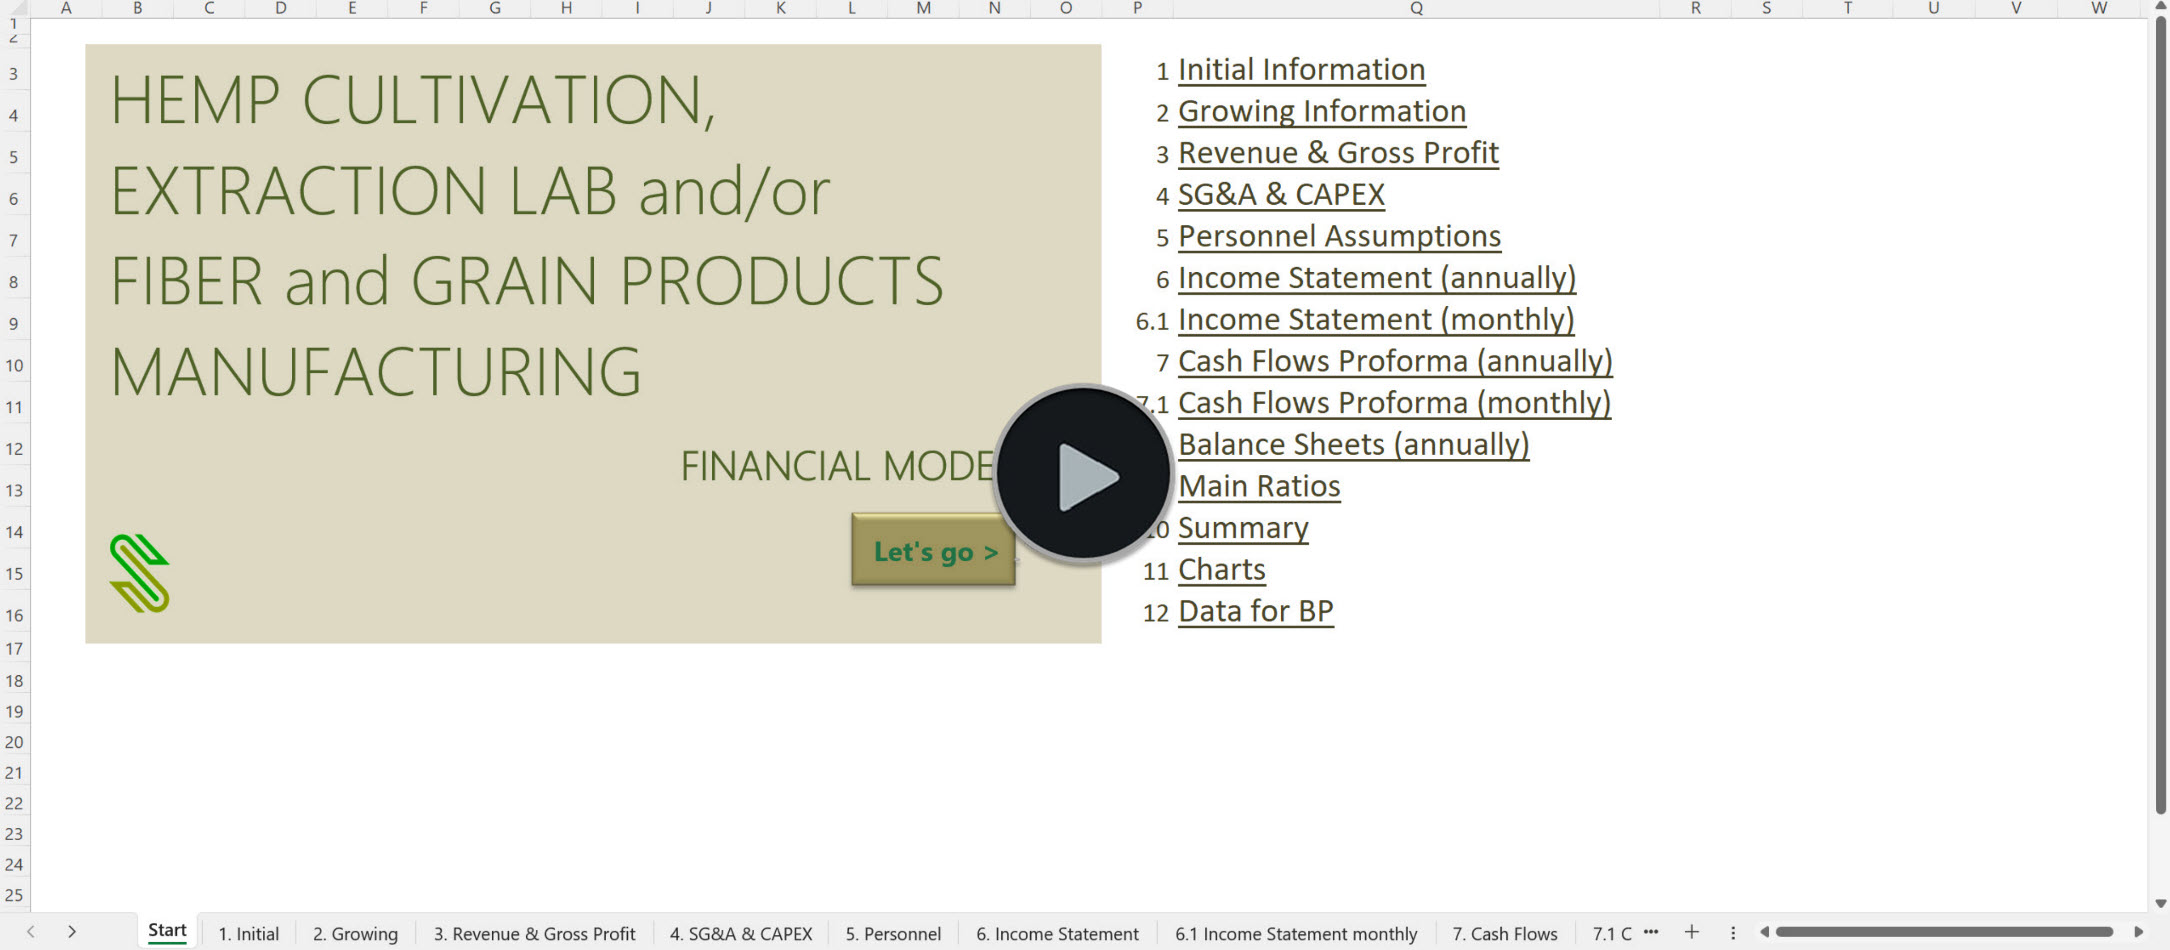Open Income Statement (monthly) link

(1376, 320)
